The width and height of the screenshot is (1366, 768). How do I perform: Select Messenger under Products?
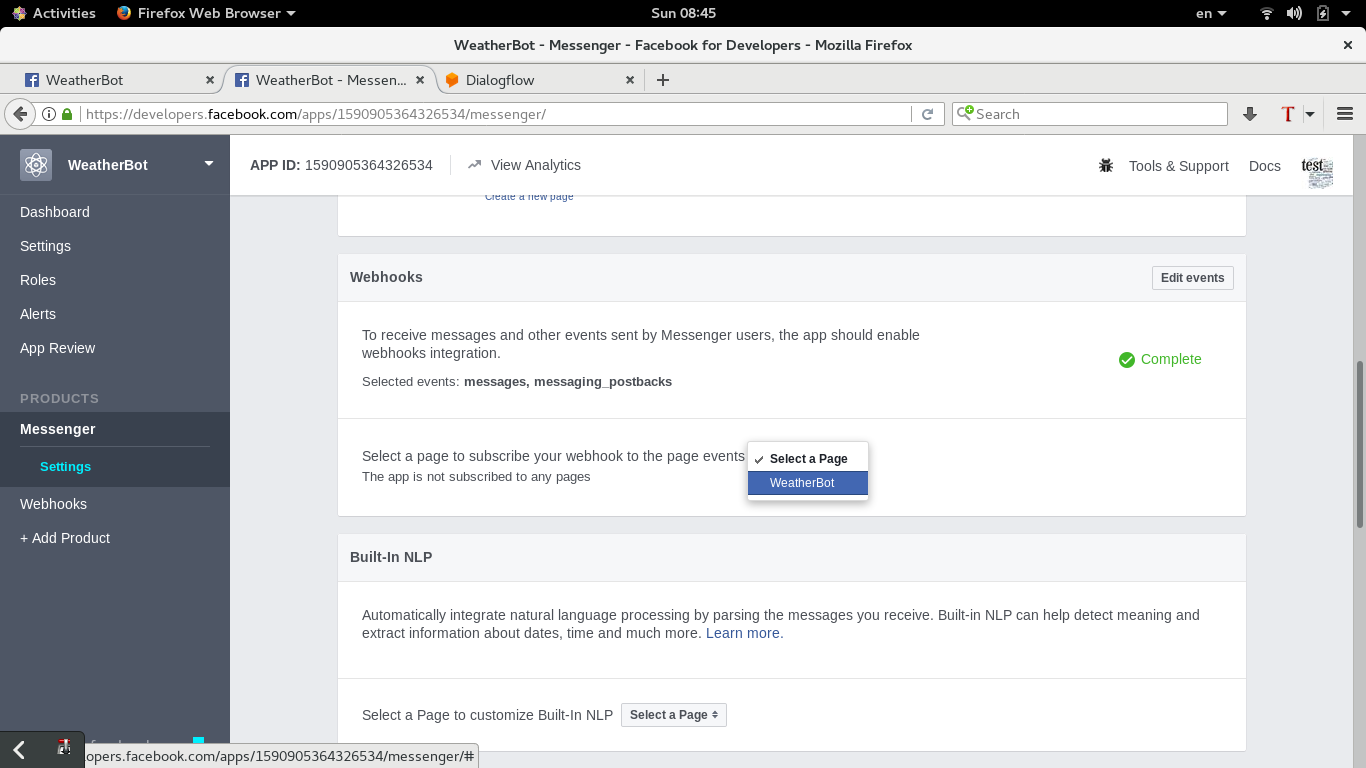pyautogui.click(x=58, y=429)
